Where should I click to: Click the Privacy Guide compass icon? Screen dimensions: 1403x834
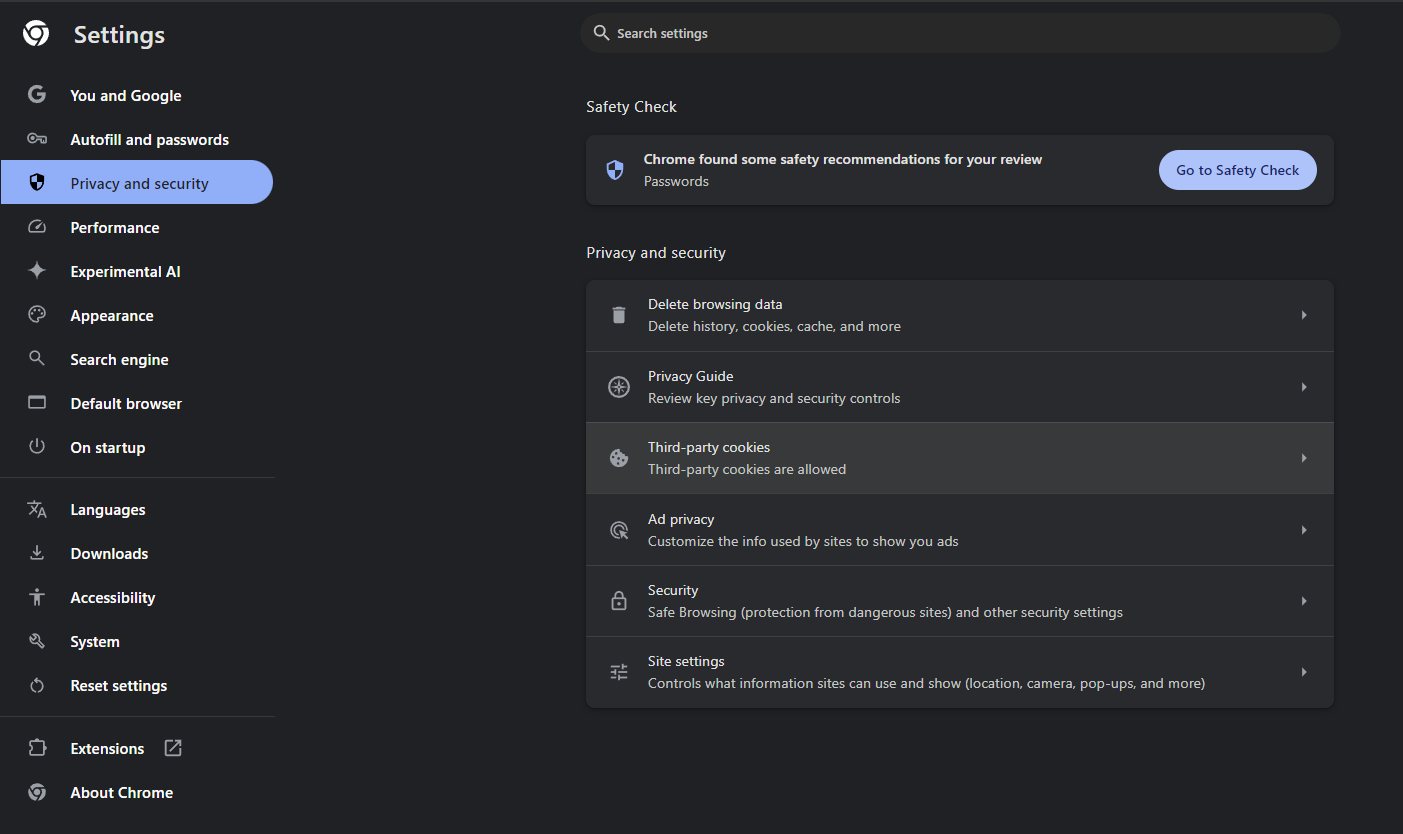point(618,386)
